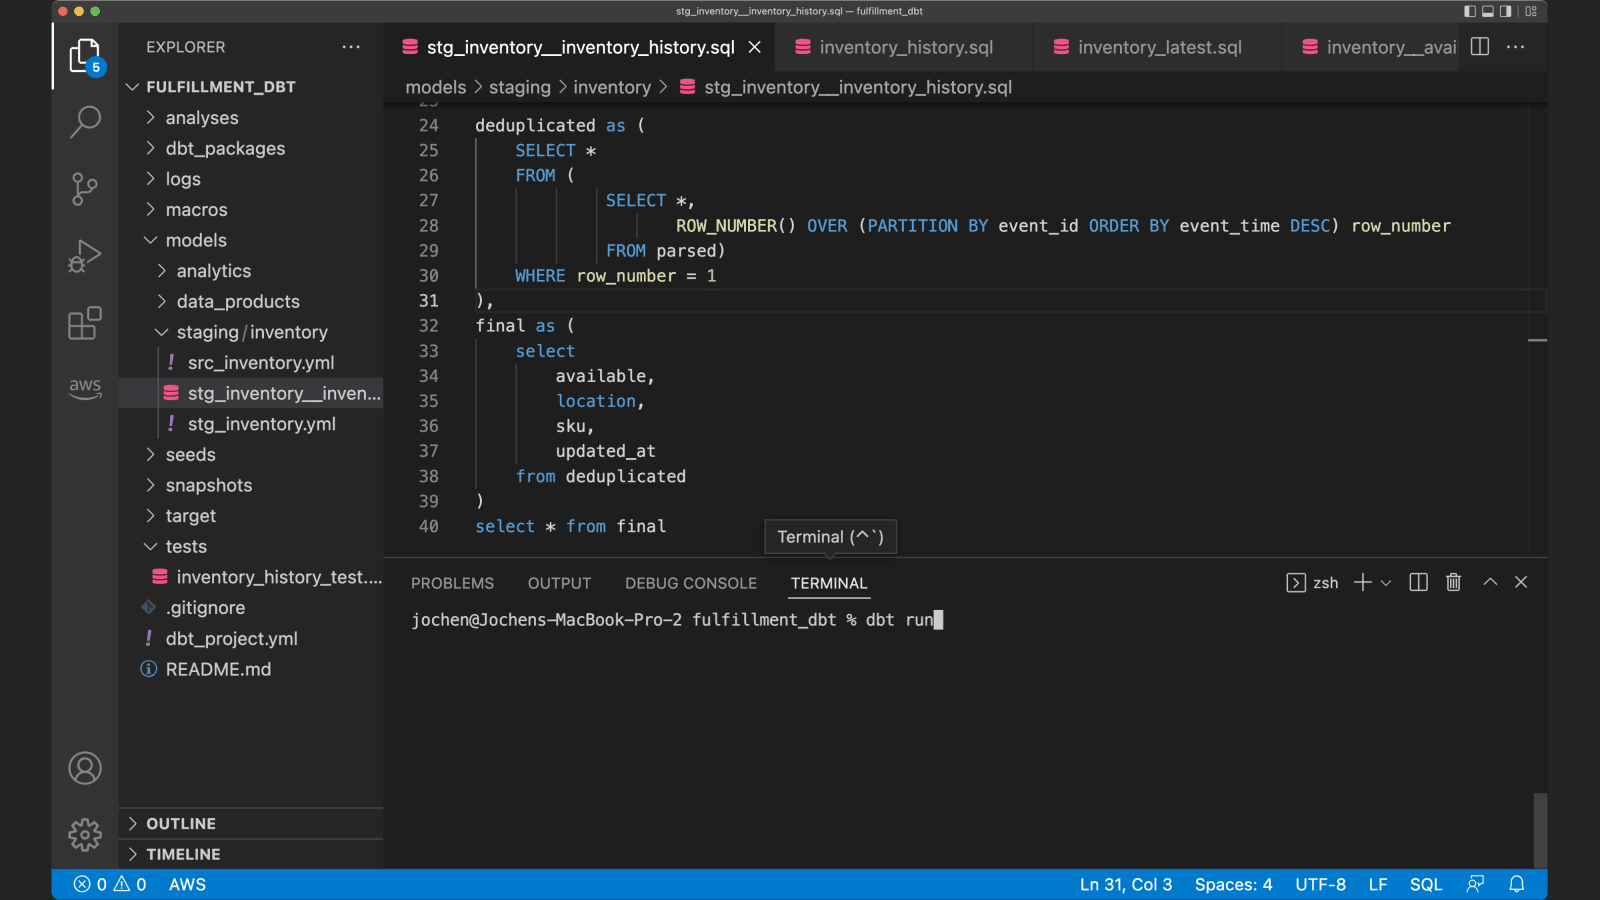This screenshot has height=900, width=1600.
Task: Create a new terminal with the plus icon
Action: (1362, 583)
